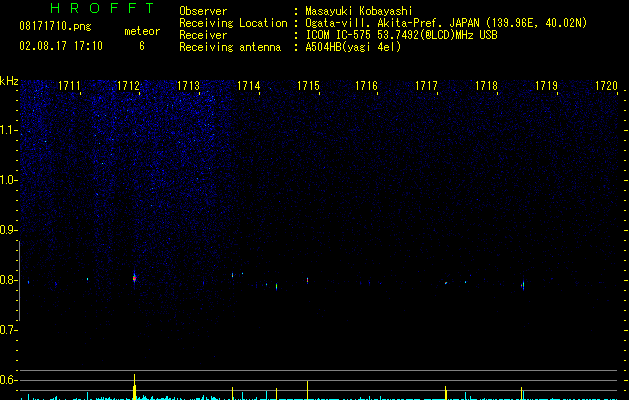Click the 0.6 frequency axis label
This screenshot has height=400, width=629.
coord(9,380)
